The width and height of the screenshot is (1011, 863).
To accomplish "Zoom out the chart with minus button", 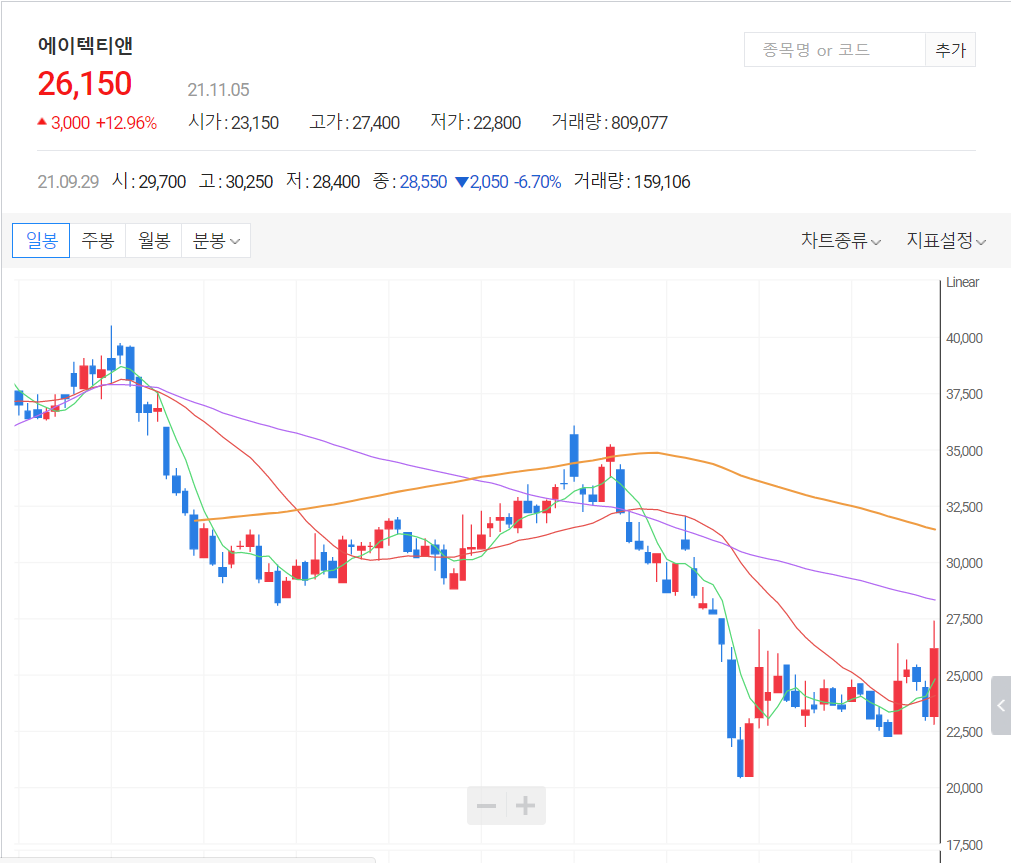I will [x=487, y=806].
